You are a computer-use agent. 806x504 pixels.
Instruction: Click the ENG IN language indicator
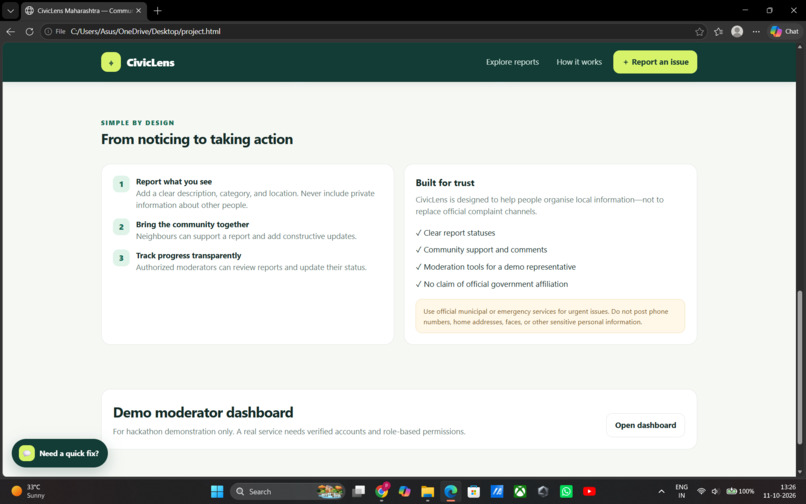(x=682, y=492)
